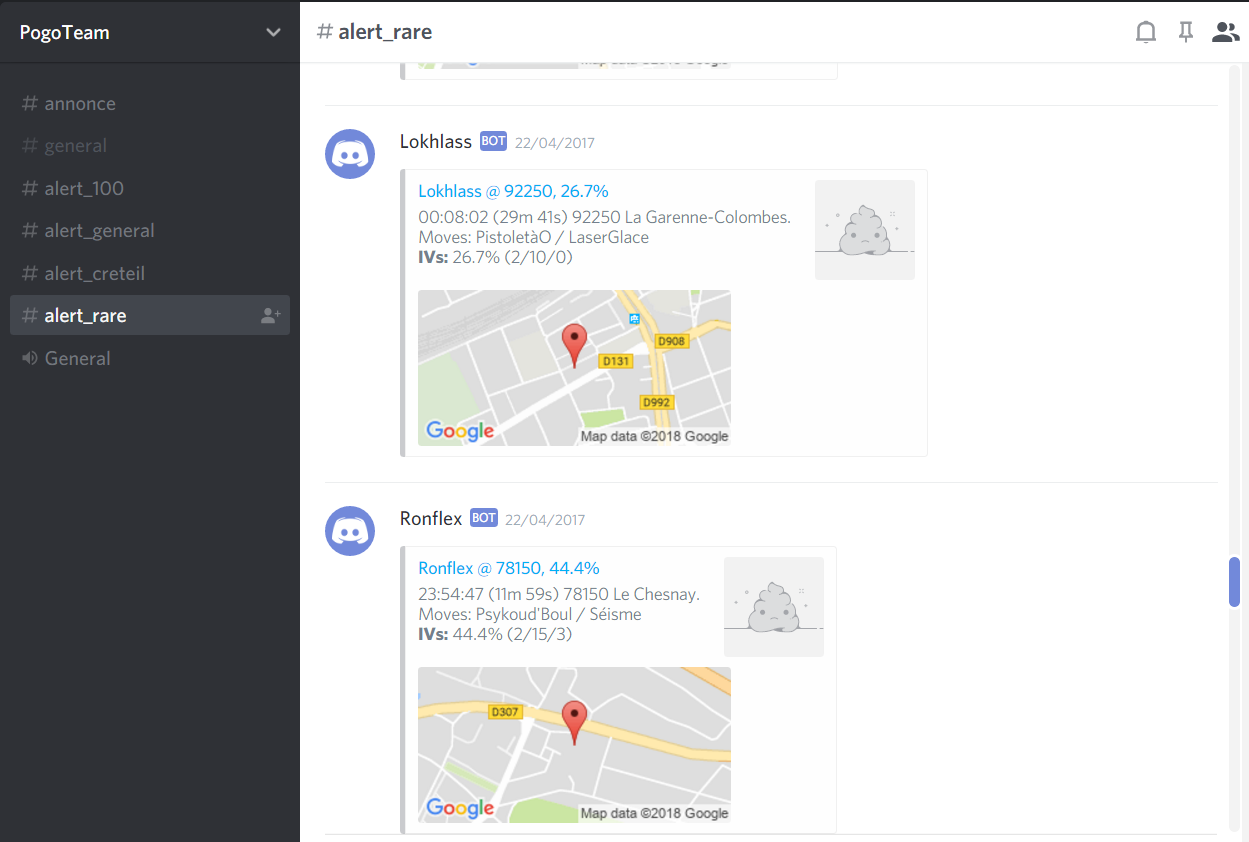This screenshot has width=1249, height=842.
Task: Click text 'Moves: Psykoud'Boul / Séisme'
Action: tap(530, 614)
